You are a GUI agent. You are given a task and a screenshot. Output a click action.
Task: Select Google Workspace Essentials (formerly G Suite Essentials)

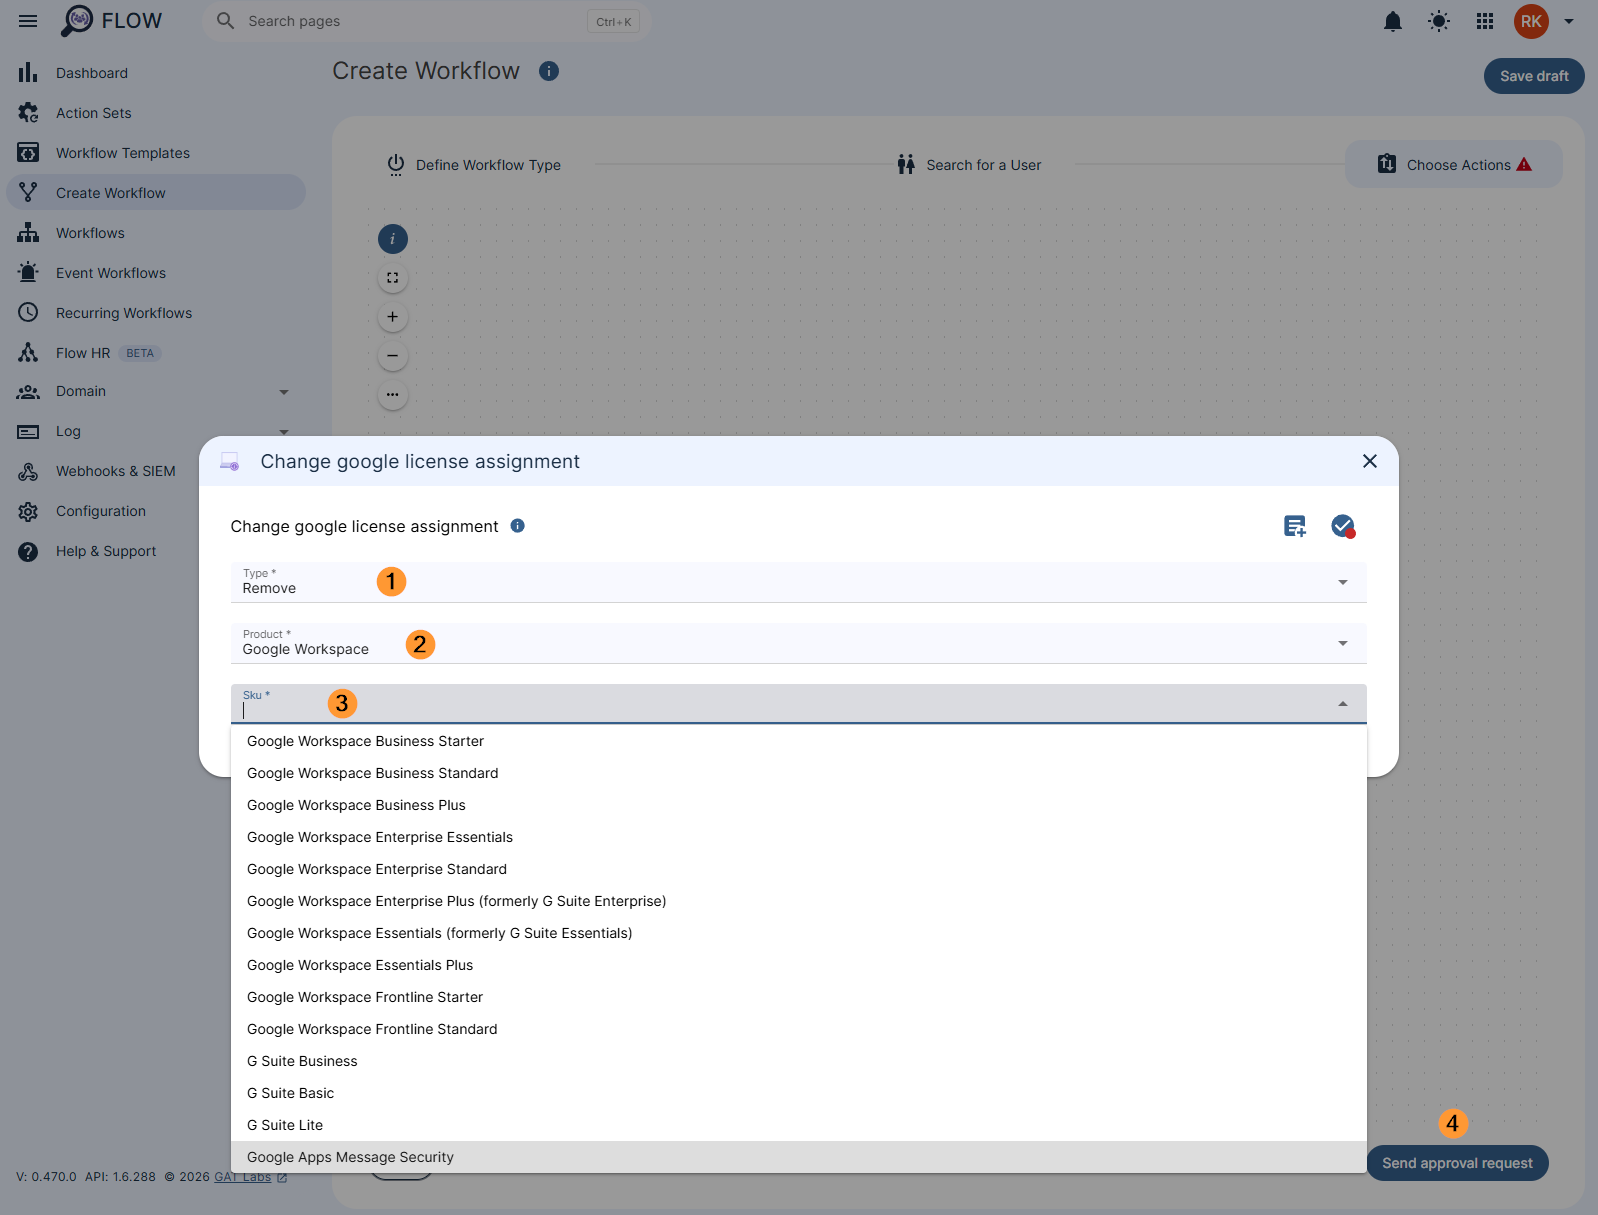(798, 933)
